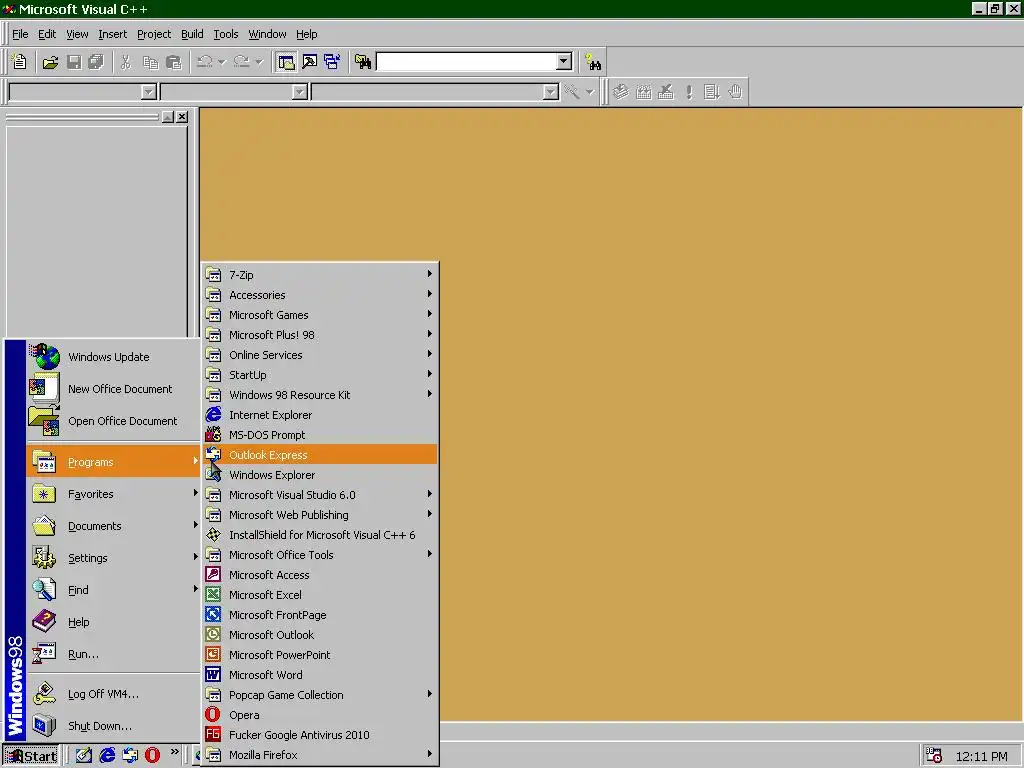The image size is (1024, 768).
Task: Click the Undo arrow icon
Action: click(x=204, y=62)
